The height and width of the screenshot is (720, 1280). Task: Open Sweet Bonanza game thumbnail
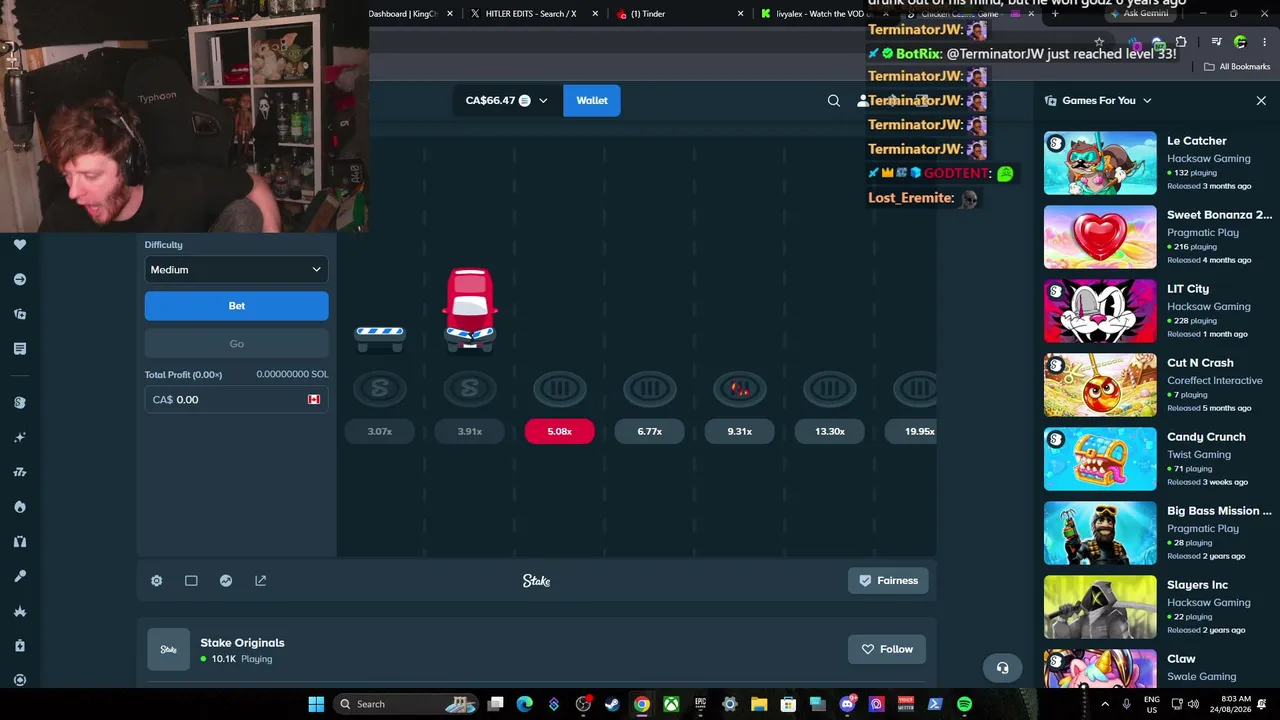click(1100, 237)
